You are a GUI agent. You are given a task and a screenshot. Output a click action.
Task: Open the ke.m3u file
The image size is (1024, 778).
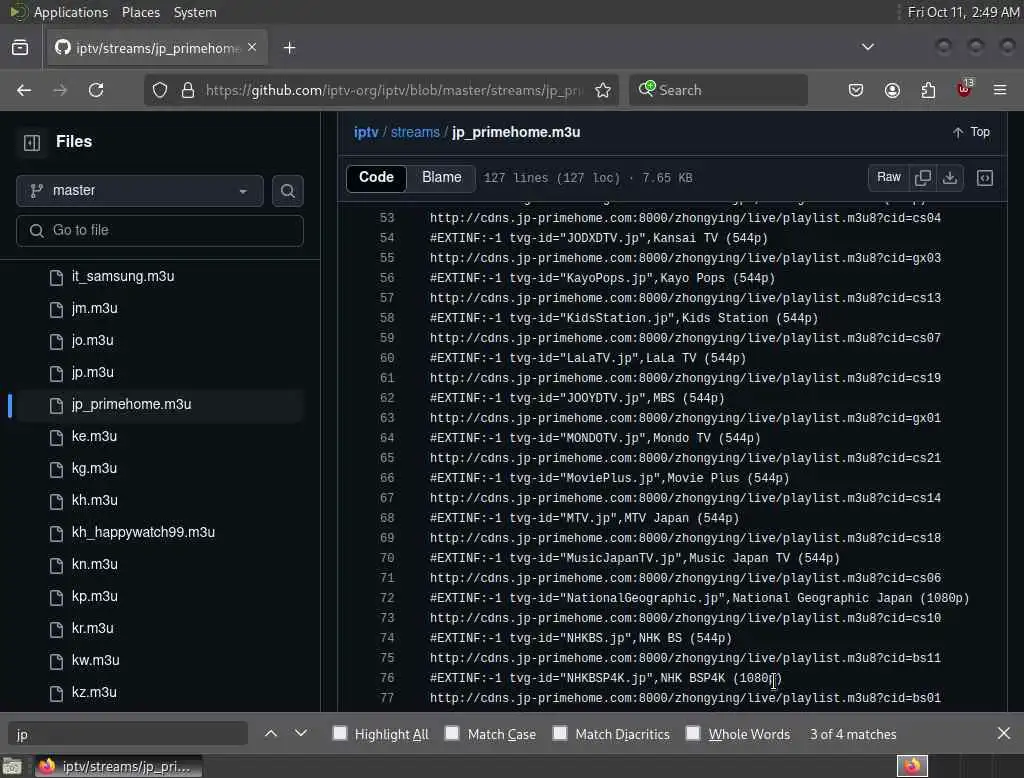[x=95, y=436]
